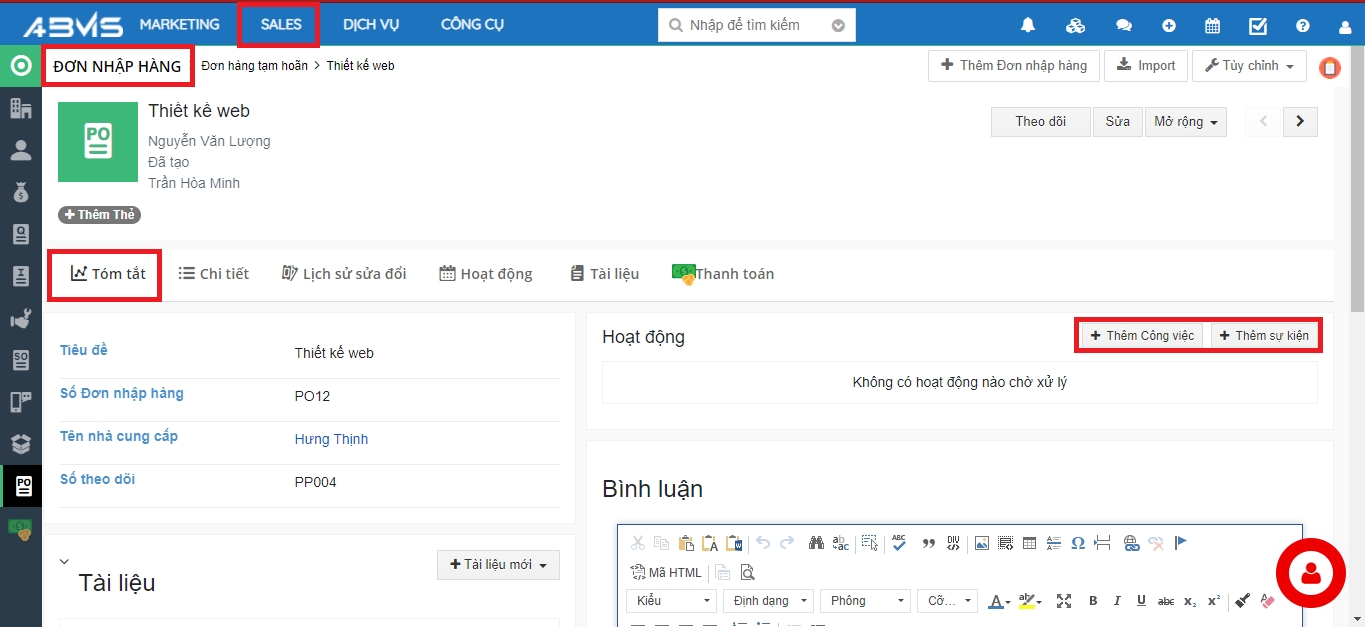Toggle underline formatting in comment editor

click(1141, 601)
